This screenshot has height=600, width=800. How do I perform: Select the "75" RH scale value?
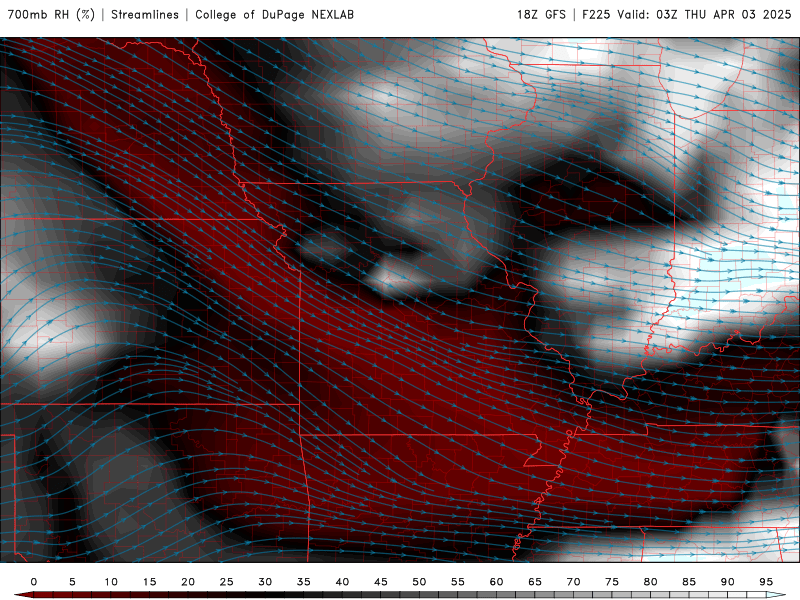pos(612,582)
